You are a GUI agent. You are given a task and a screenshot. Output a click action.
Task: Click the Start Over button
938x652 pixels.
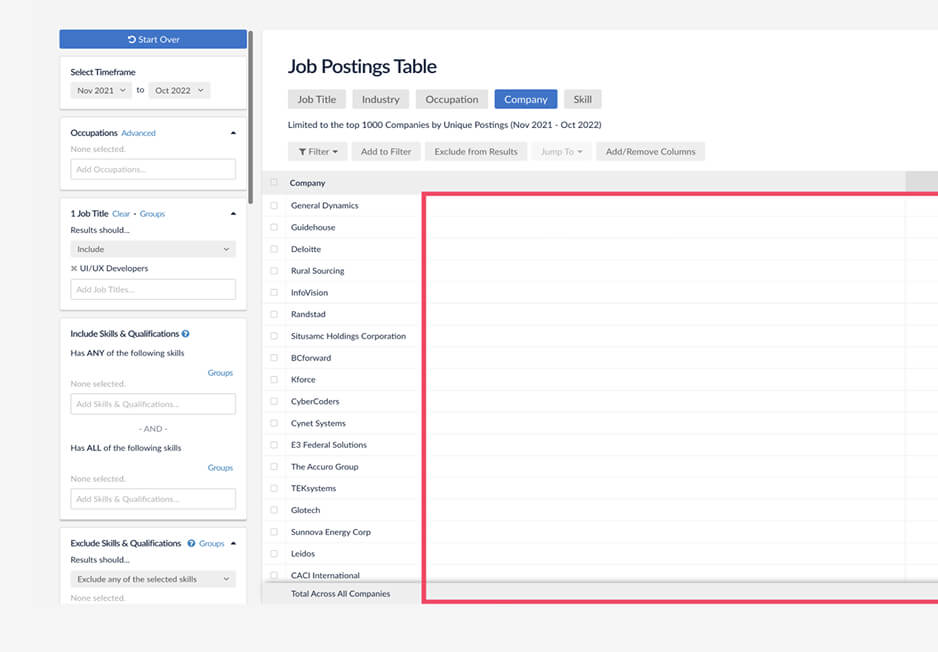click(153, 39)
